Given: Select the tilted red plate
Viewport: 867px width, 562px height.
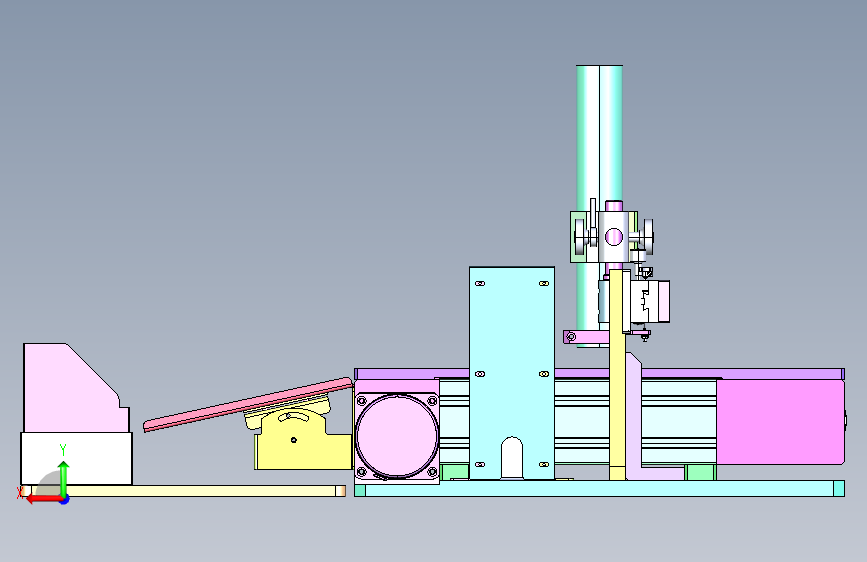Looking at the screenshot, I should point(248,404).
